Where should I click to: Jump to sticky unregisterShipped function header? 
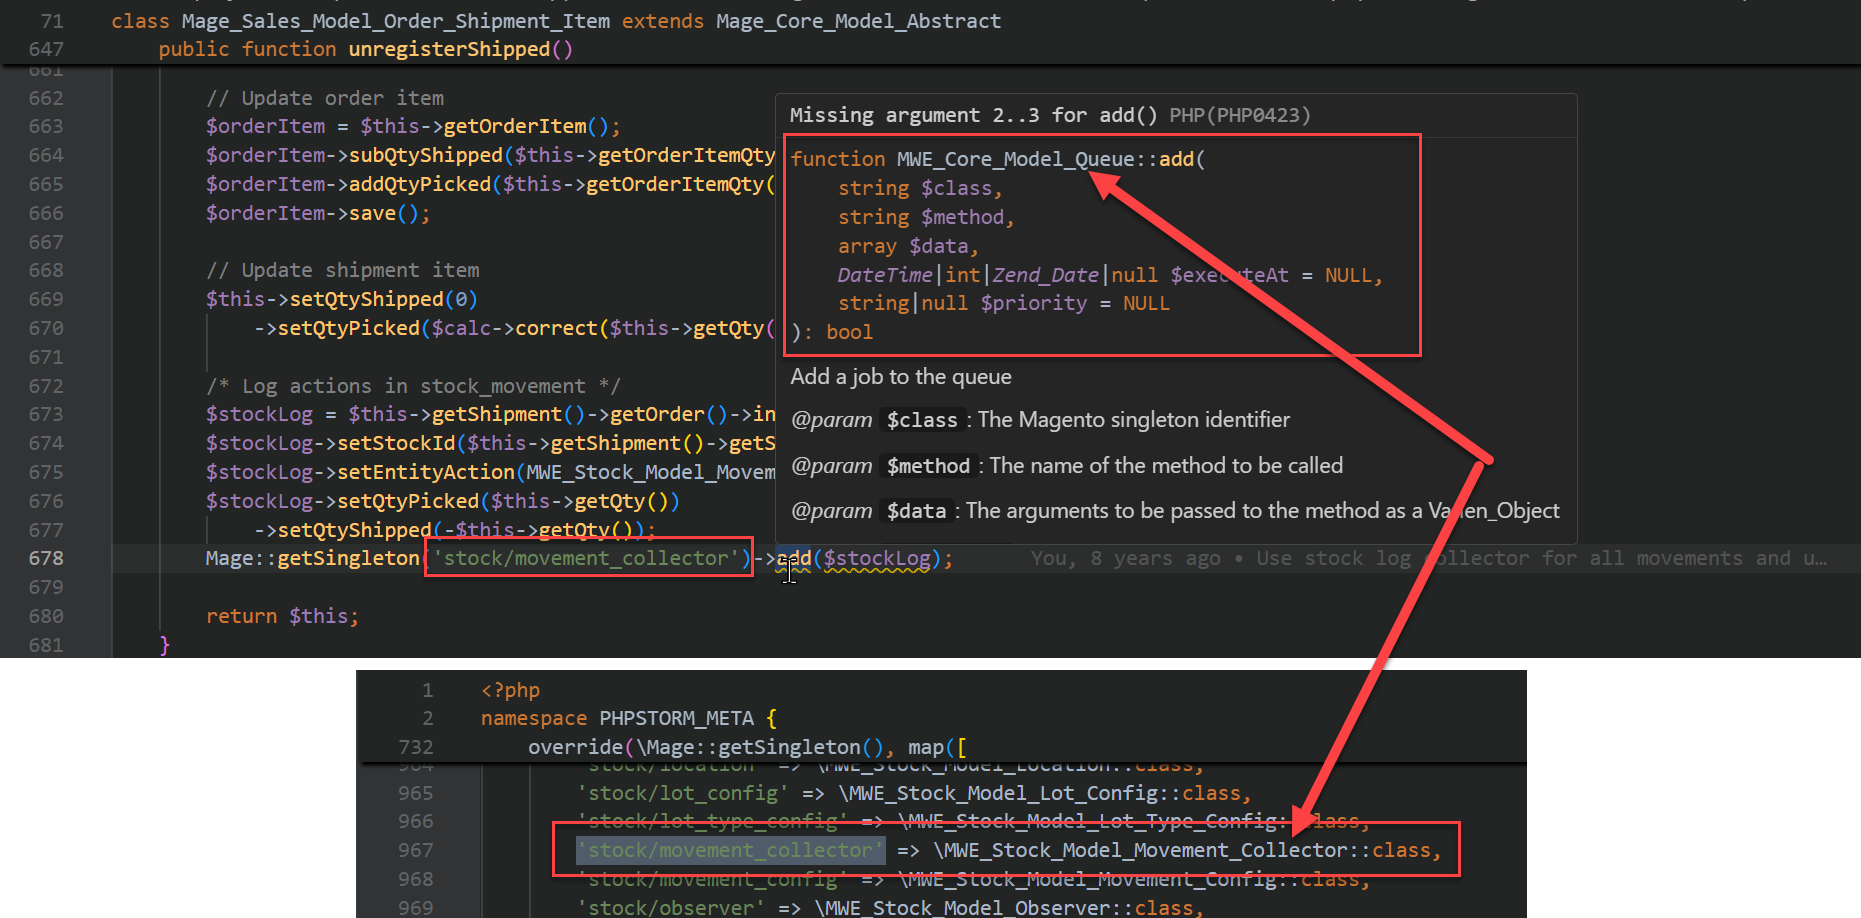[448, 49]
